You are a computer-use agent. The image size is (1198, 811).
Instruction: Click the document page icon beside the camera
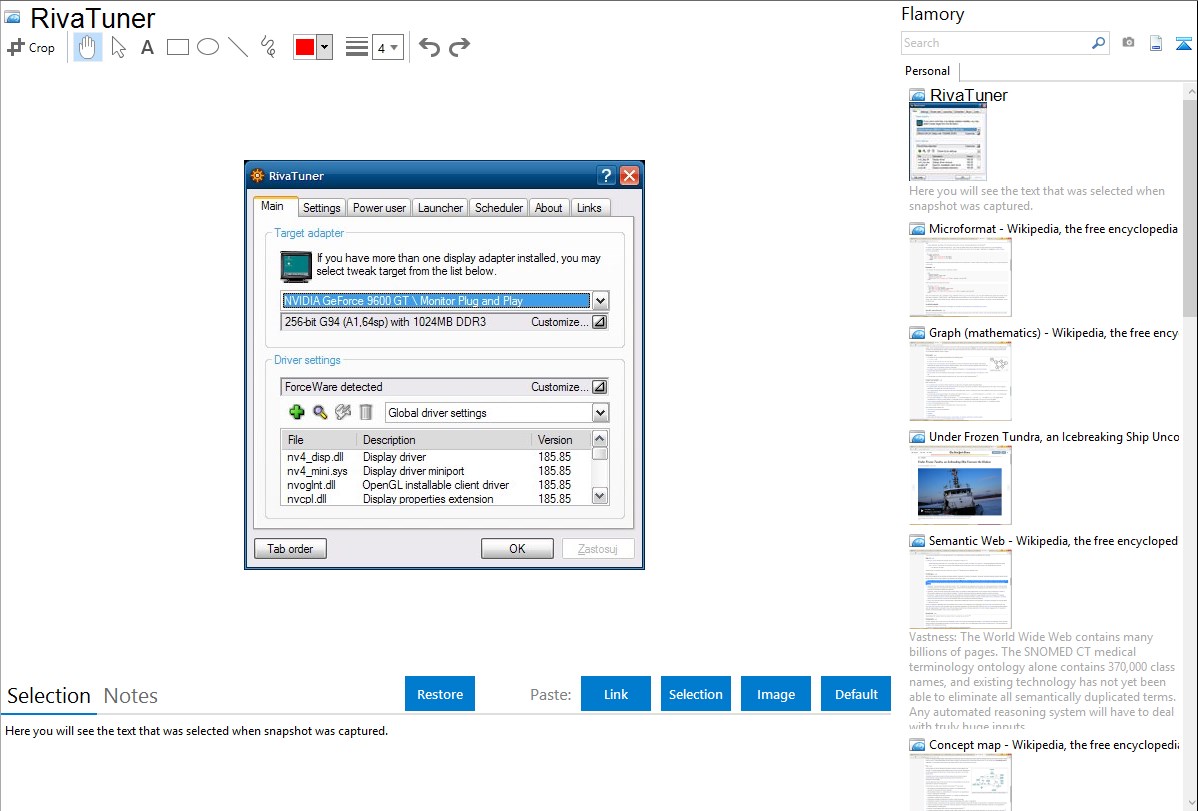[1156, 43]
